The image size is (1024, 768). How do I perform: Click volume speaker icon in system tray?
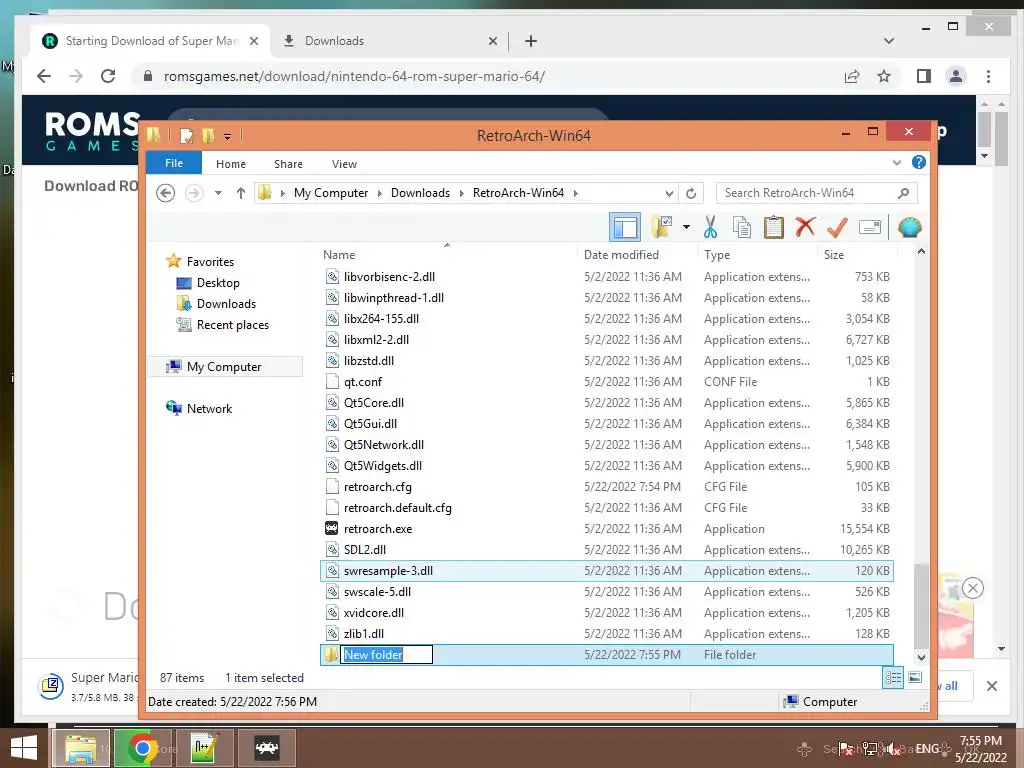891,749
